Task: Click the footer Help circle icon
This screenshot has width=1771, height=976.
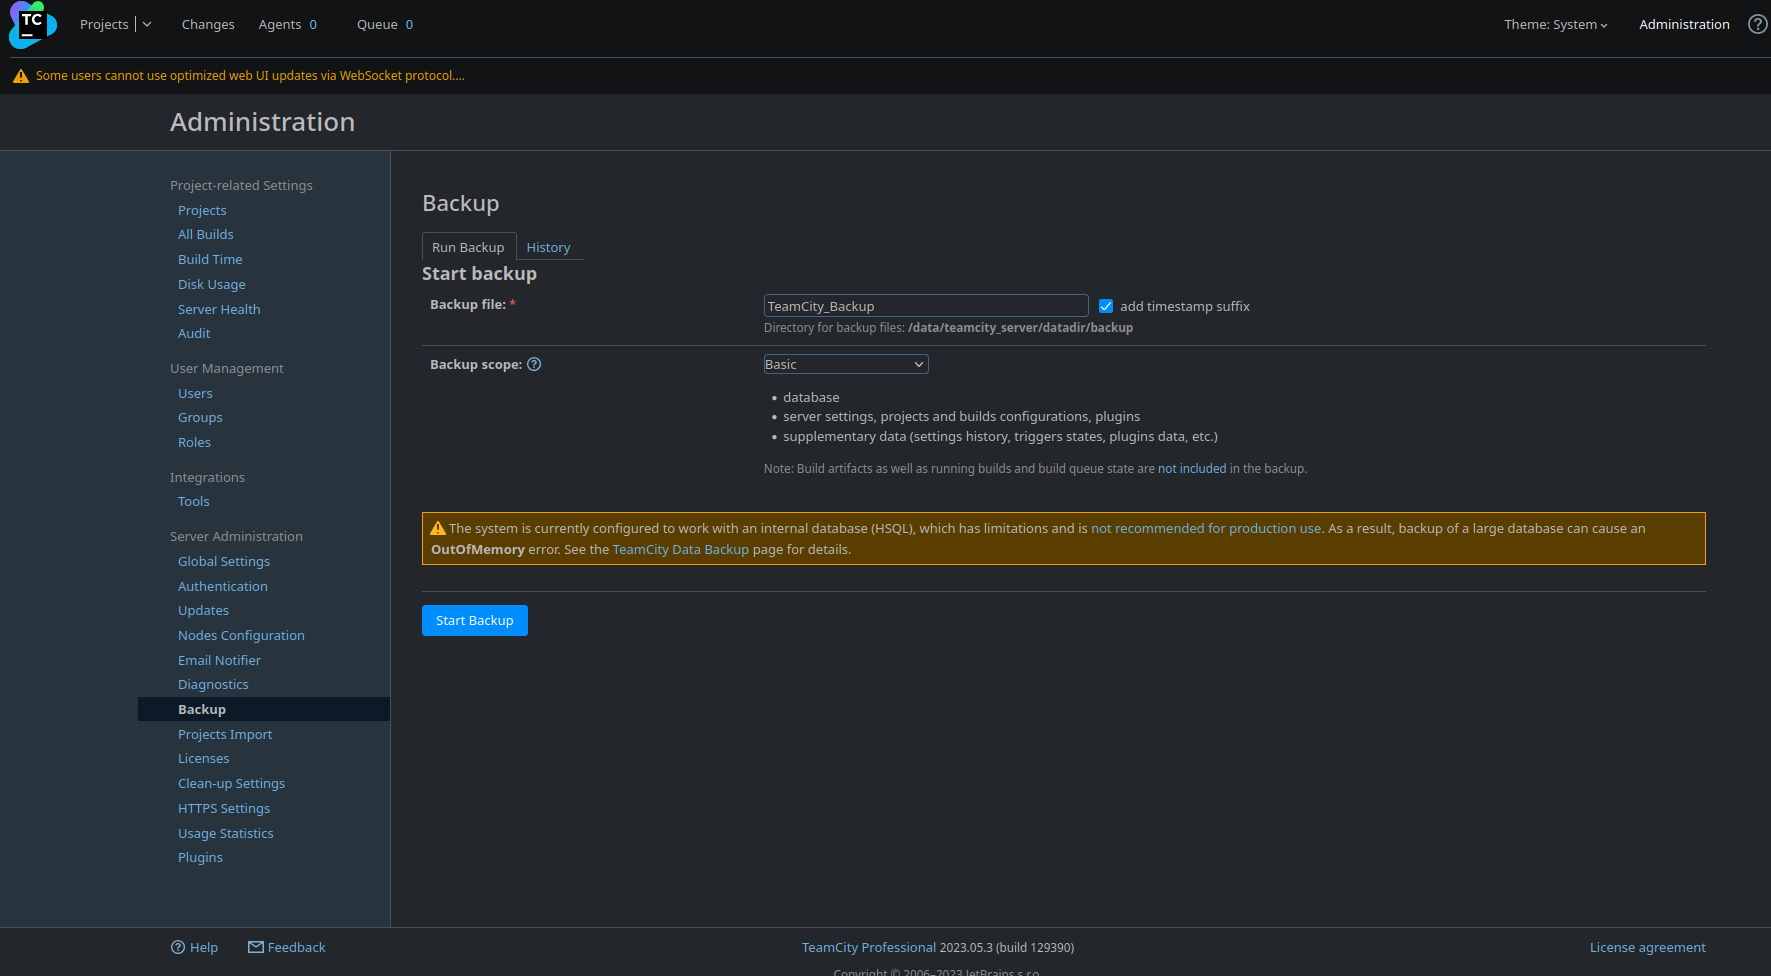Action: point(178,947)
